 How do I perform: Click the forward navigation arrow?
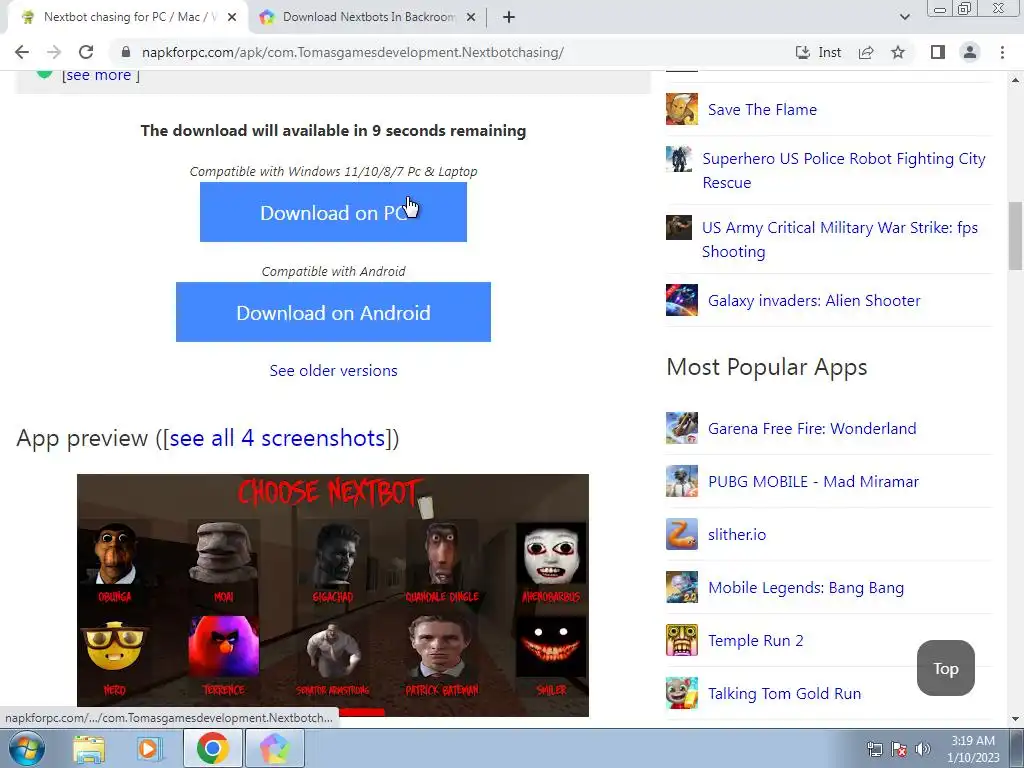(x=54, y=52)
